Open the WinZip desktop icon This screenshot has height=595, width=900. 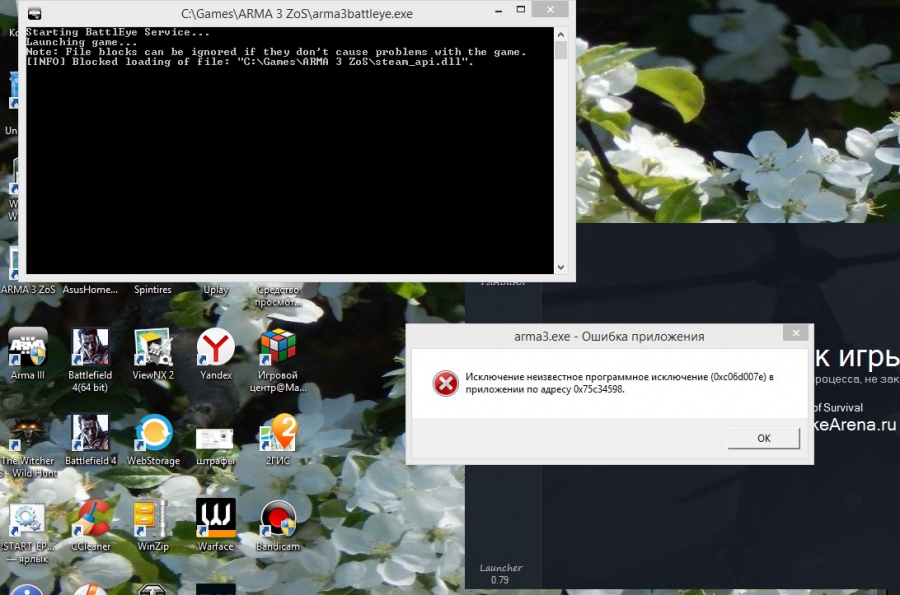pos(153,526)
